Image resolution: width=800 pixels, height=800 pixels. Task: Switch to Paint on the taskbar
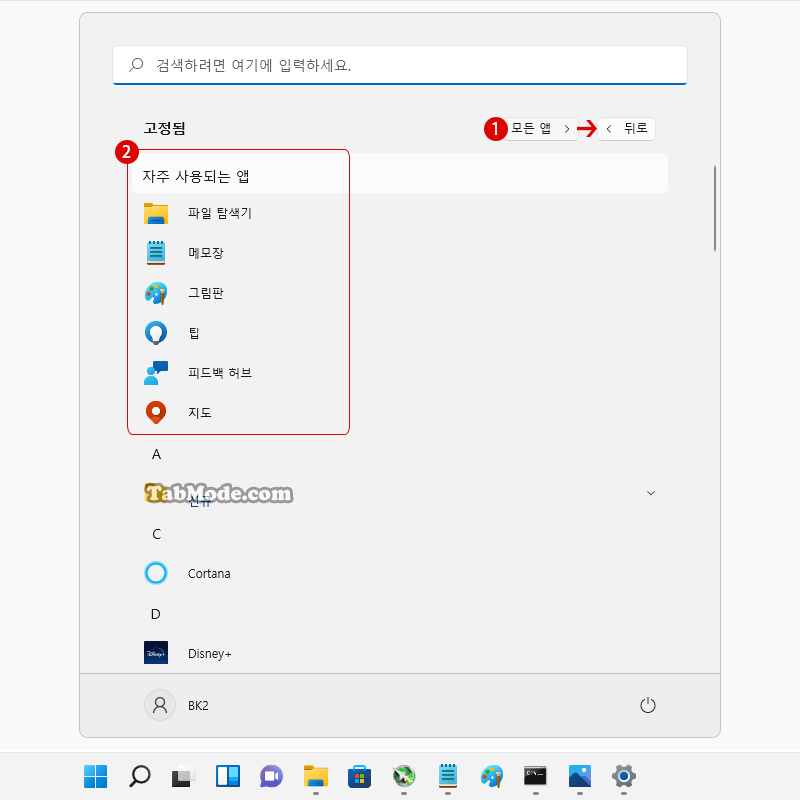[x=492, y=776]
